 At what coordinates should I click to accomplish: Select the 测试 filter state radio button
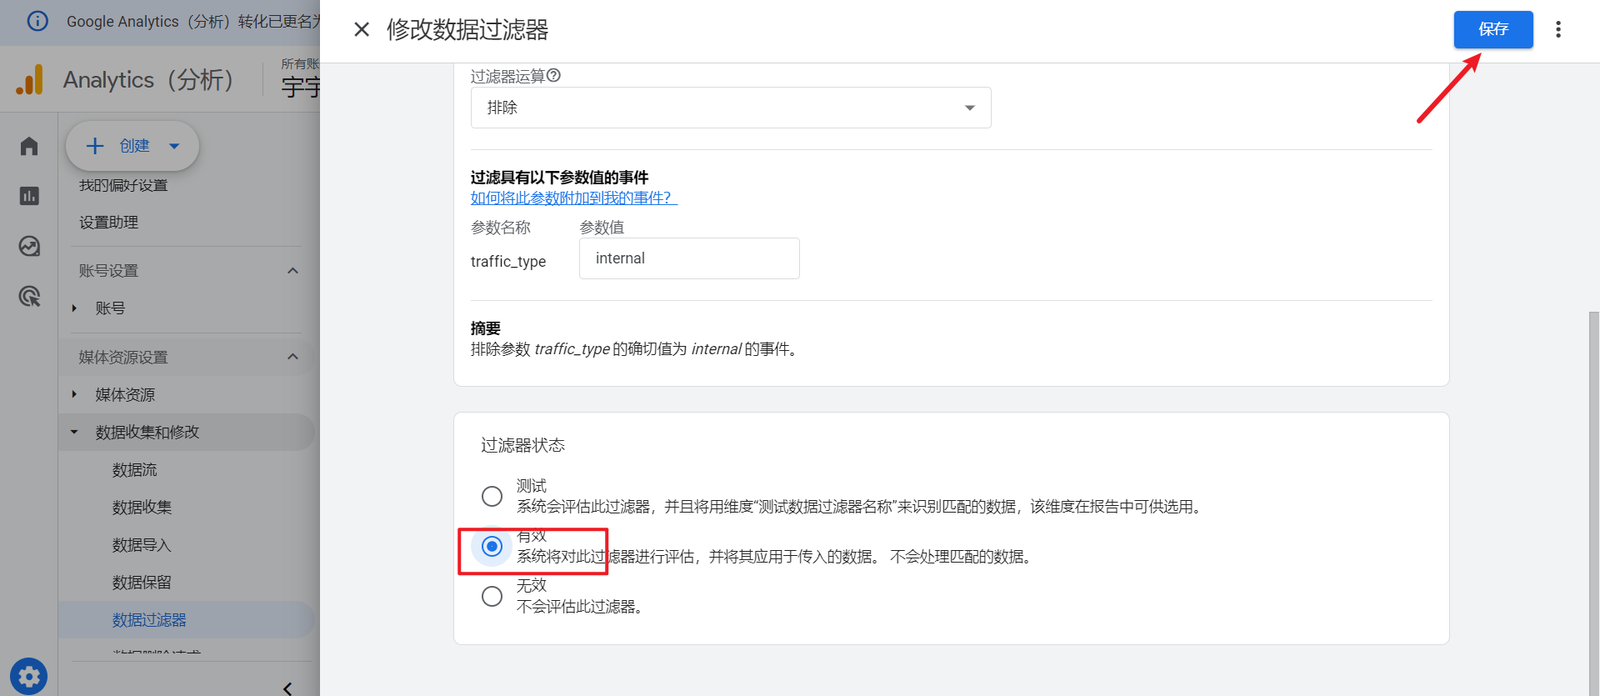(492, 496)
